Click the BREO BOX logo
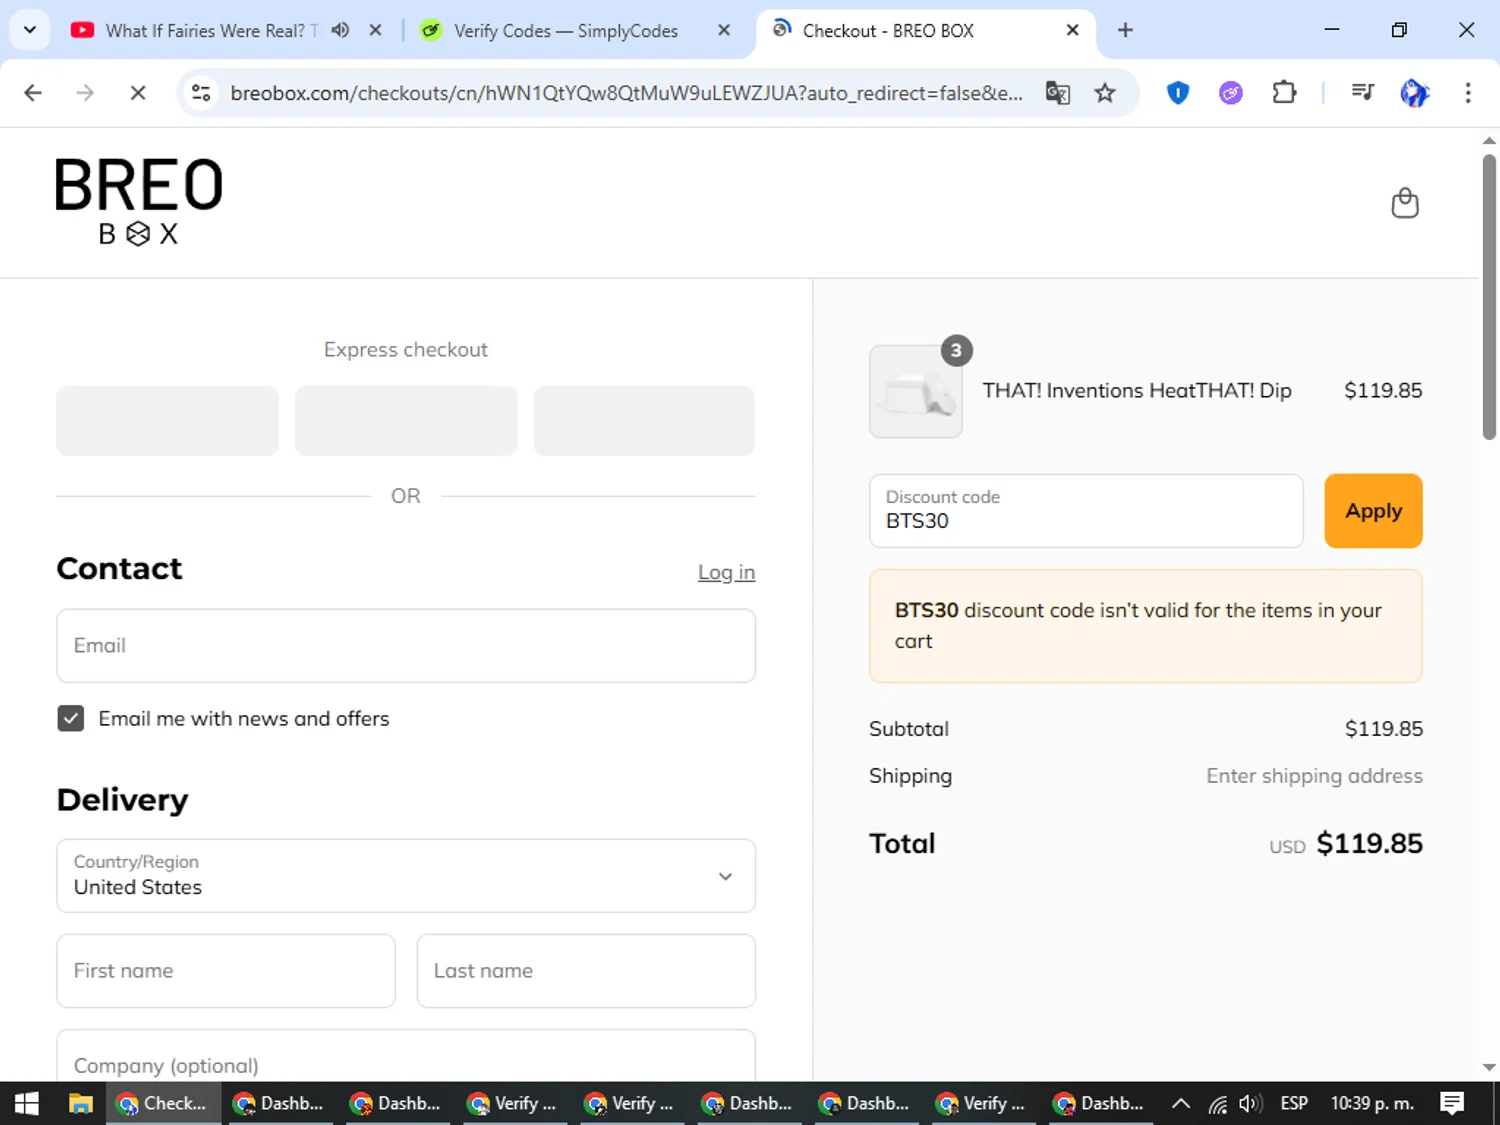 tap(139, 203)
